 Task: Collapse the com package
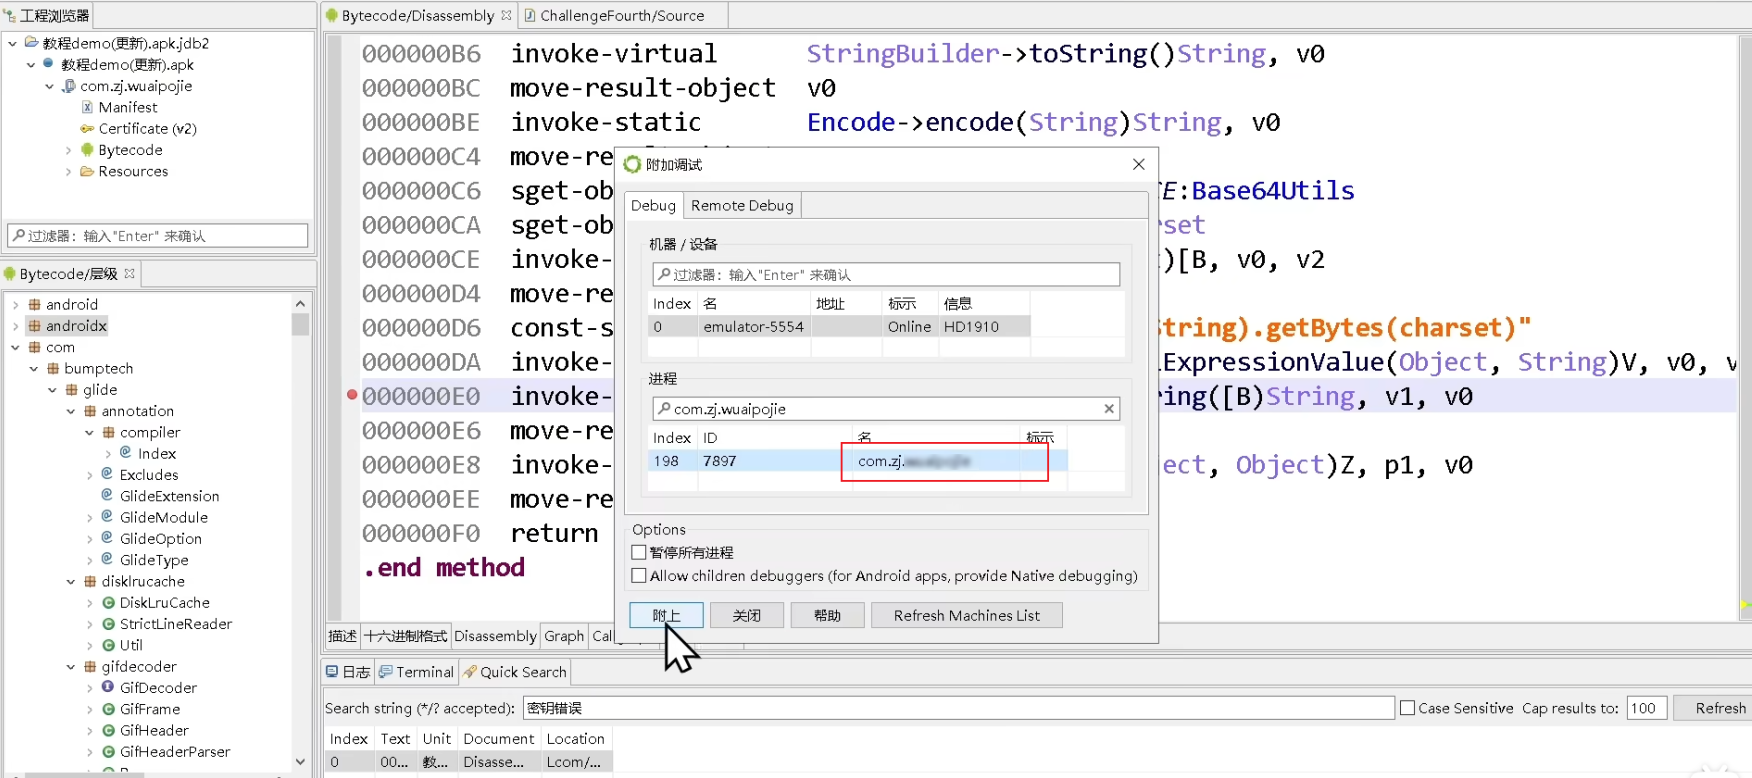click(15, 347)
